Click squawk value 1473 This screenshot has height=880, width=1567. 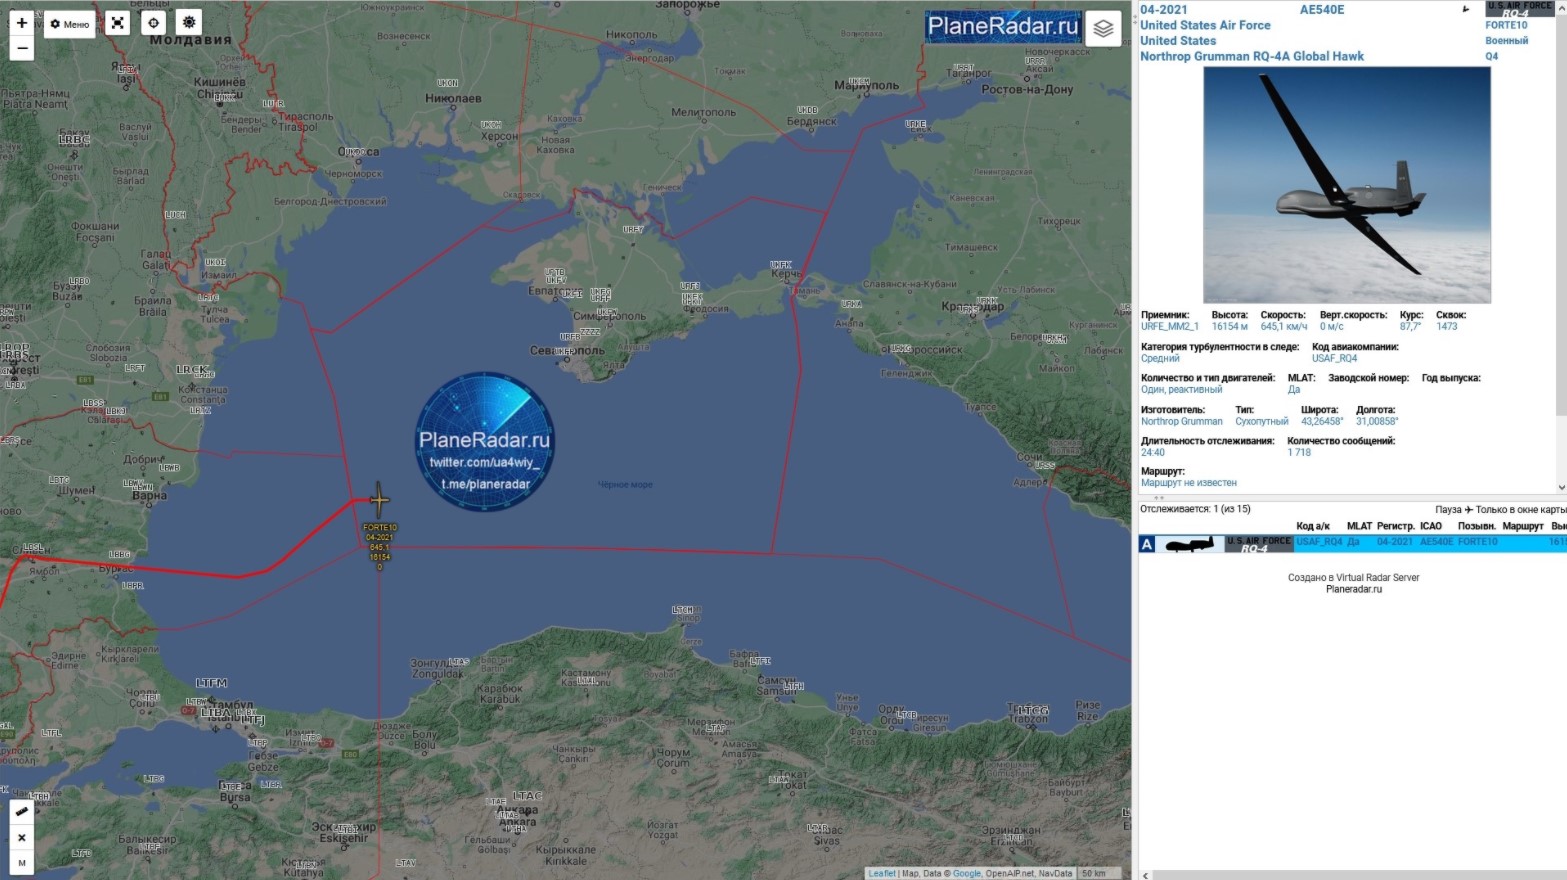pyautogui.click(x=1447, y=327)
